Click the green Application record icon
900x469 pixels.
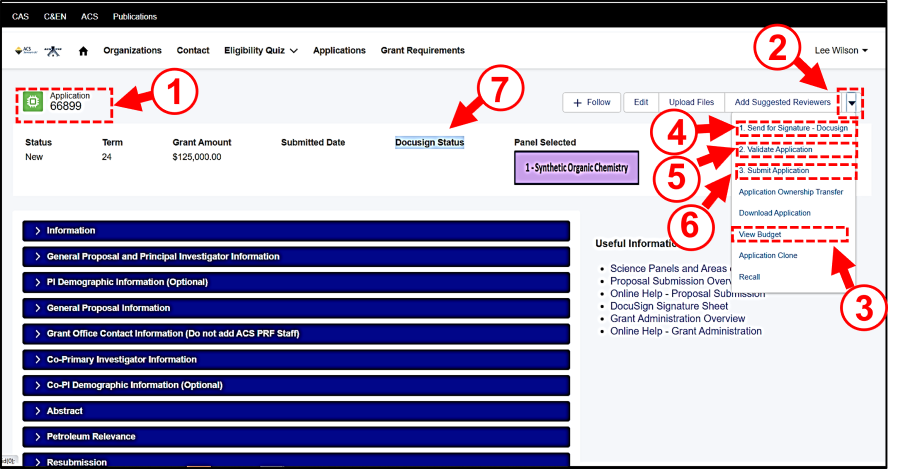point(33,102)
